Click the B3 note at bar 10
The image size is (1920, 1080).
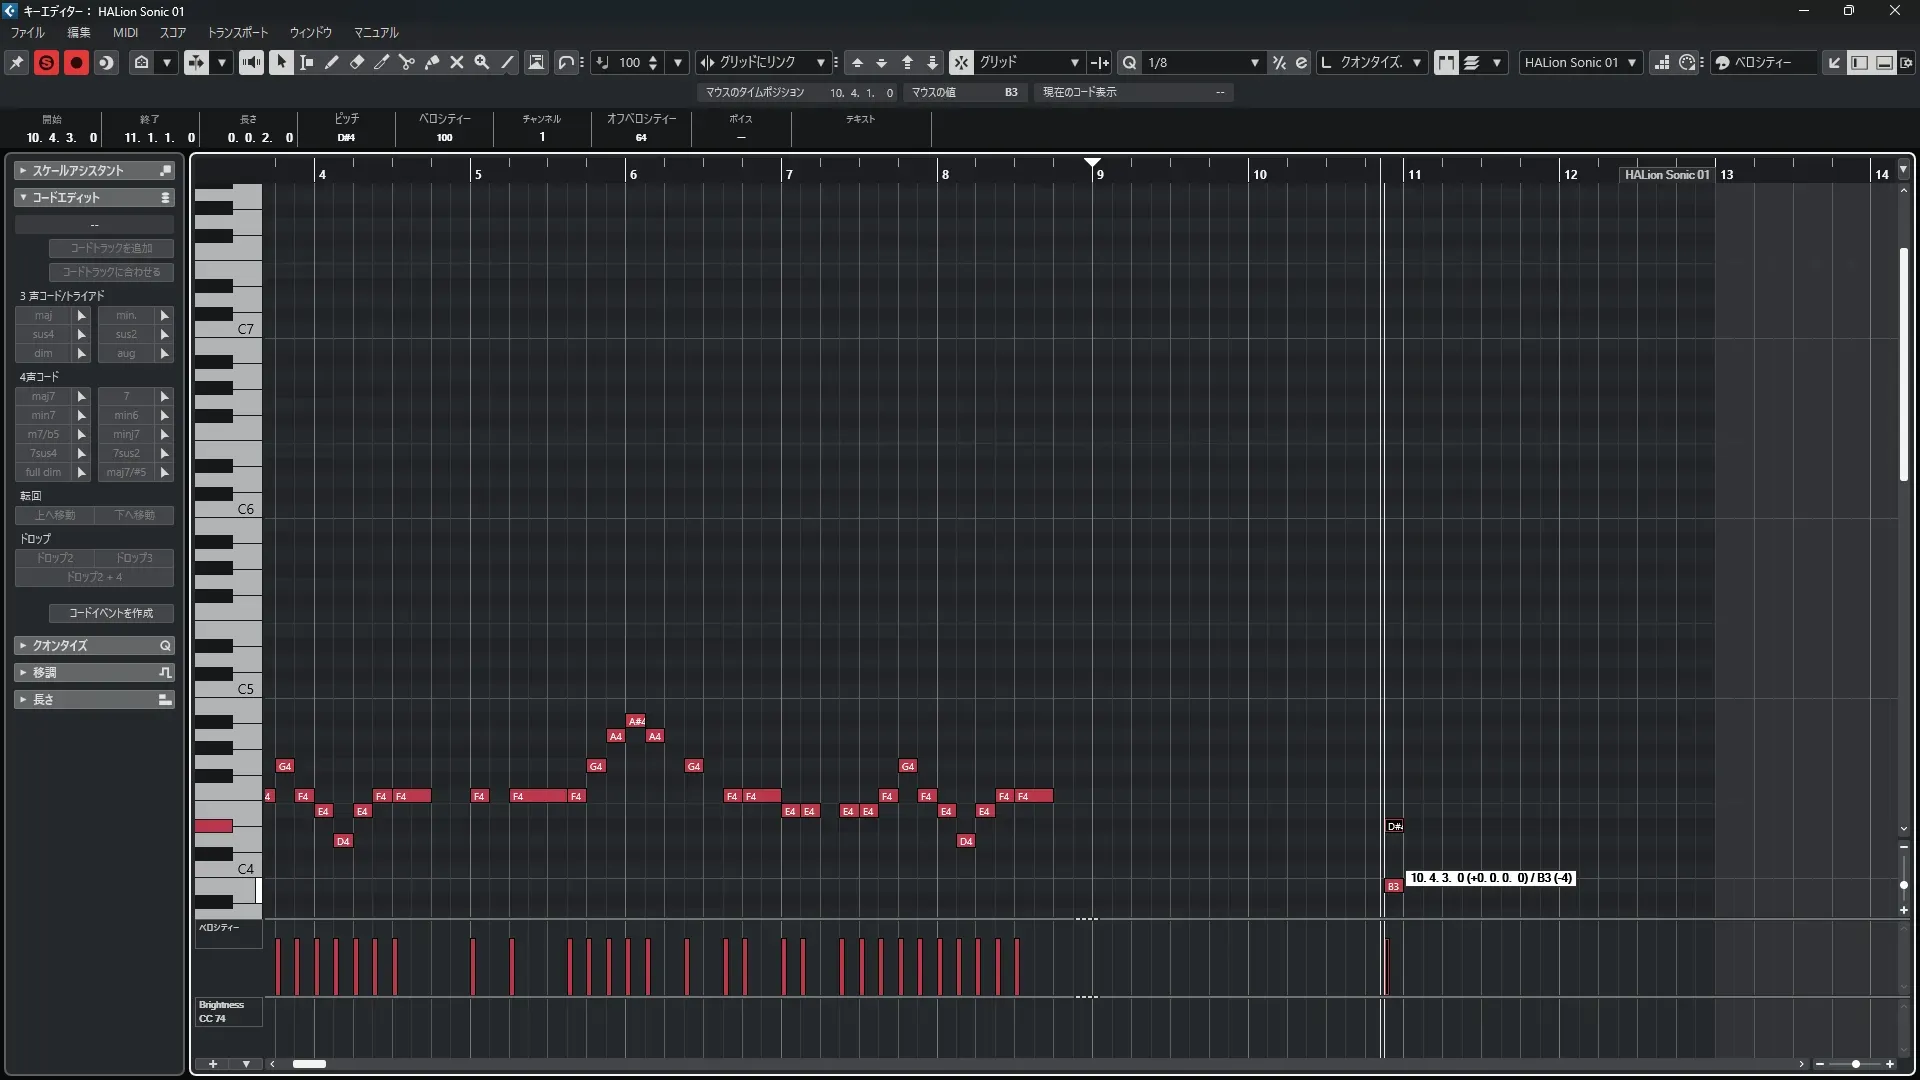tap(1393, 887)
